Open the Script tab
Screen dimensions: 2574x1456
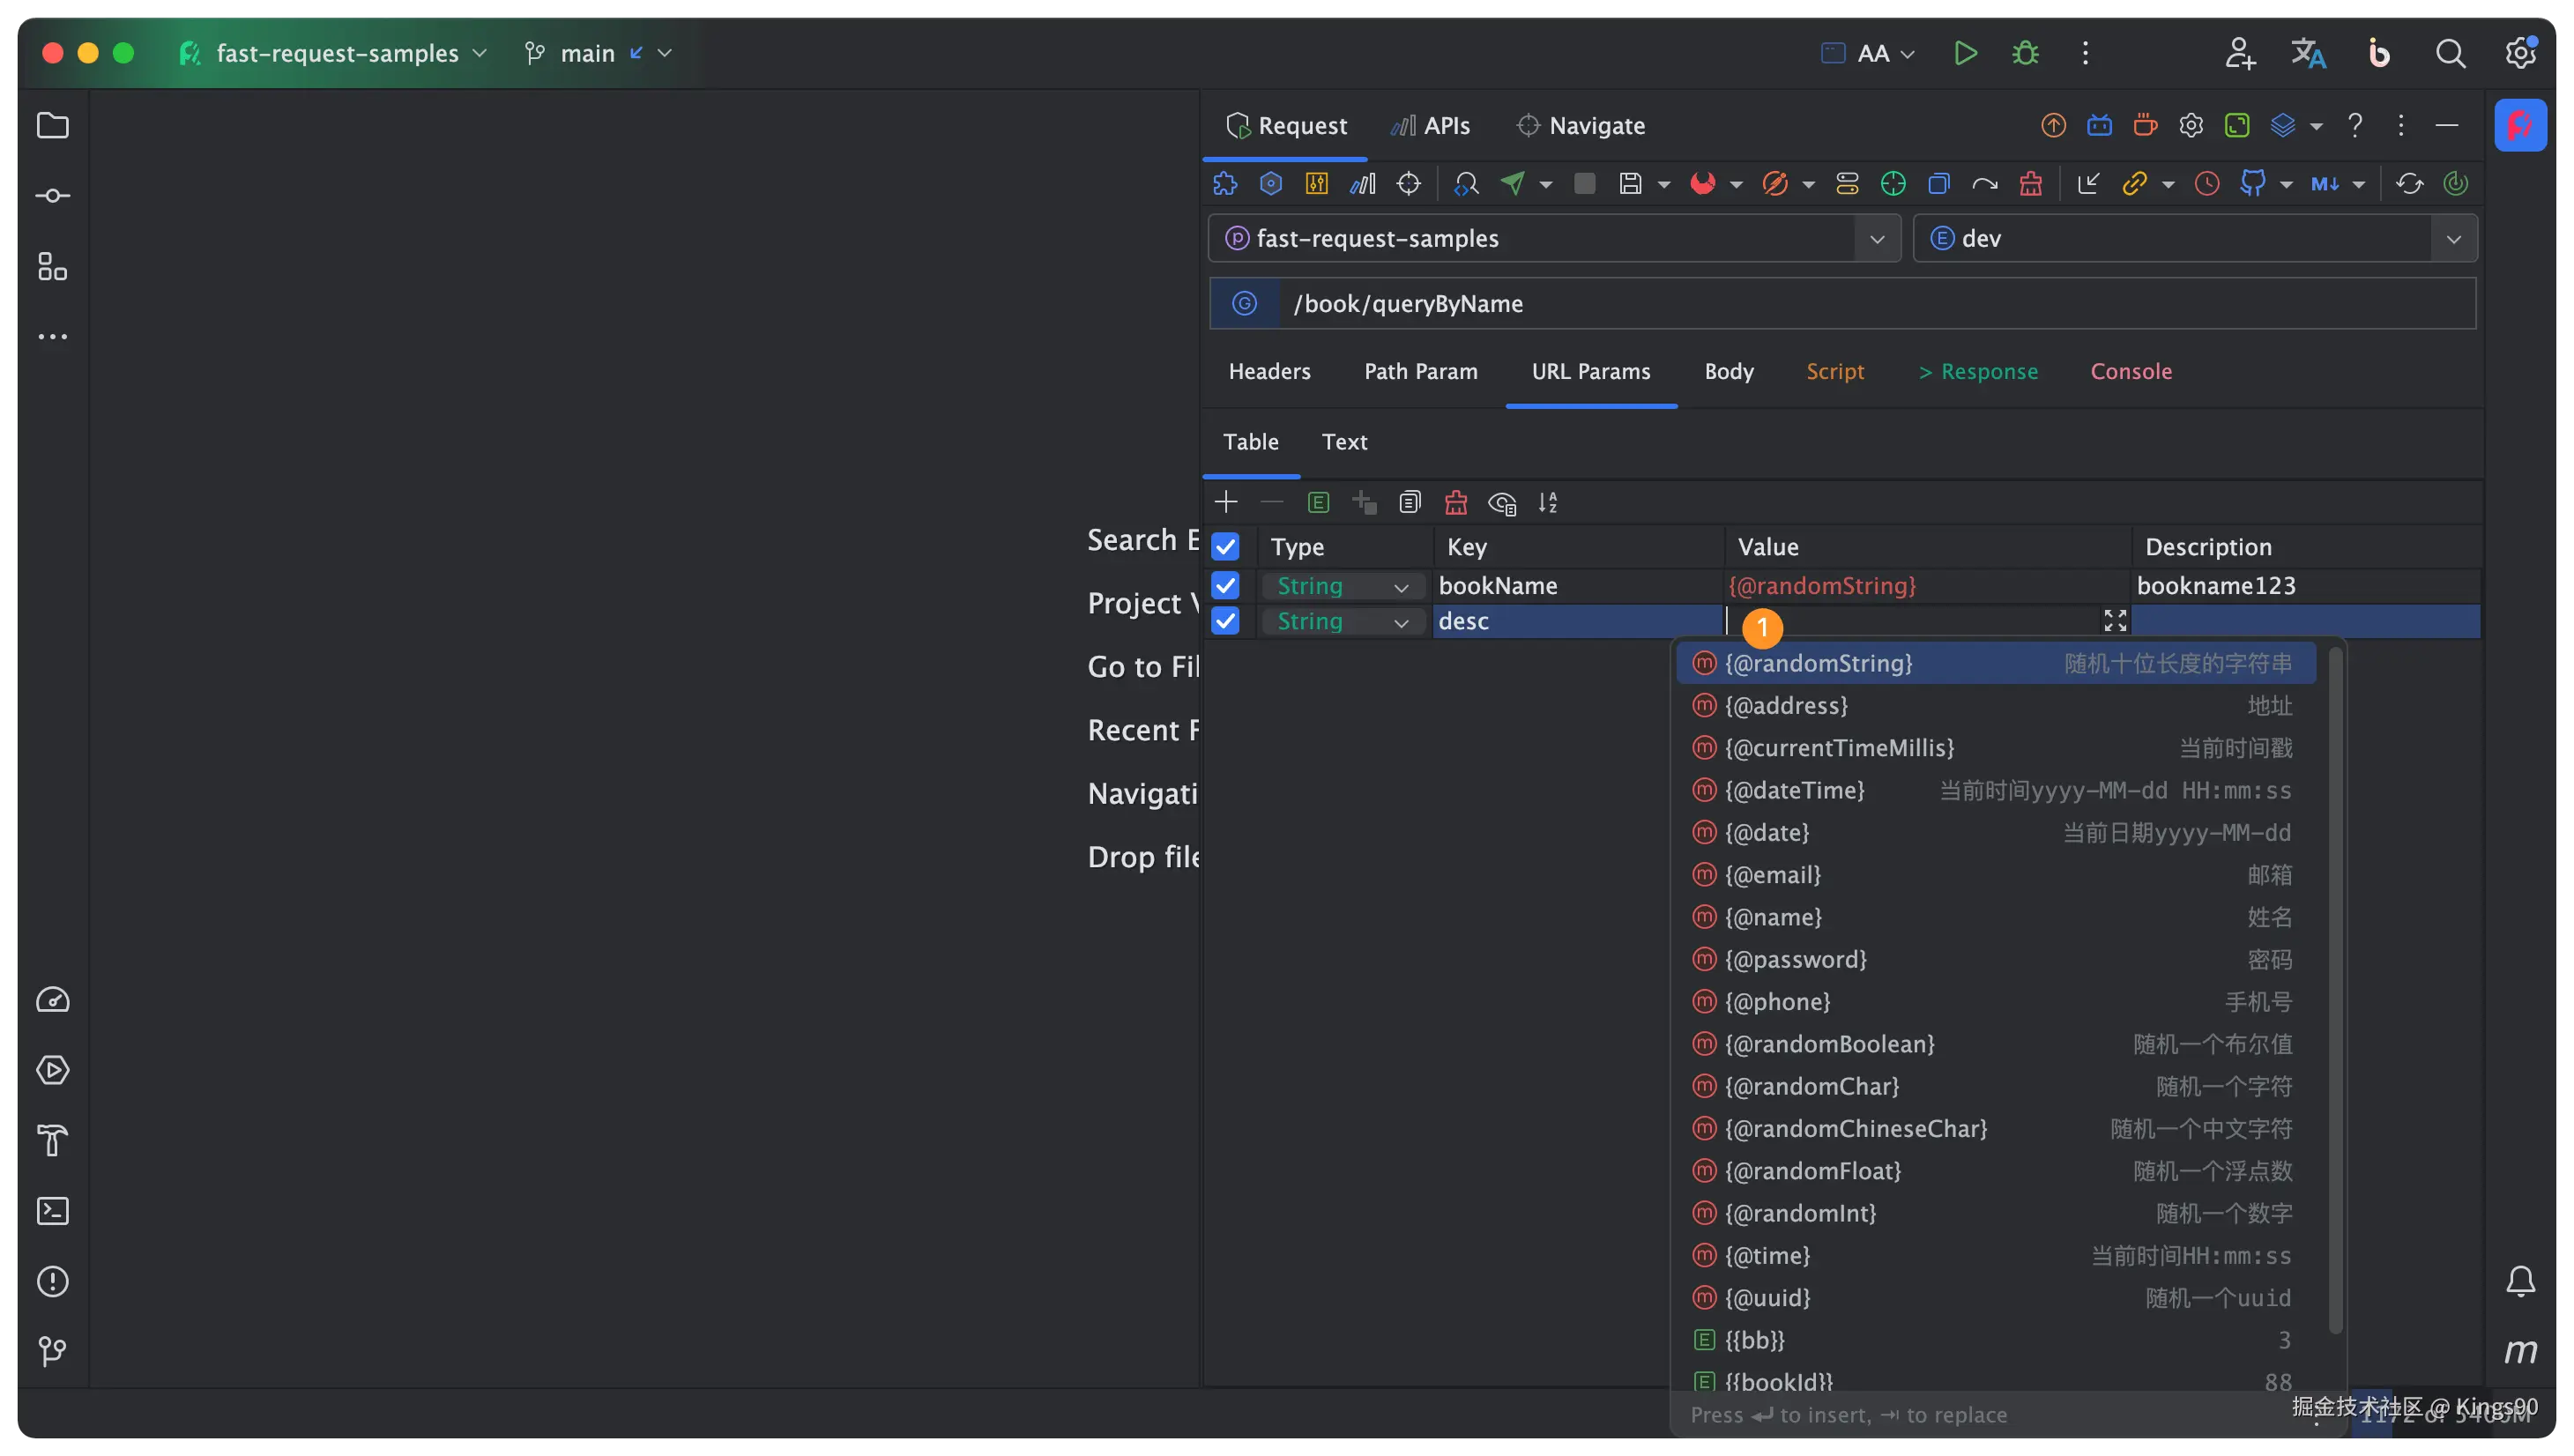click(1834, 371)
